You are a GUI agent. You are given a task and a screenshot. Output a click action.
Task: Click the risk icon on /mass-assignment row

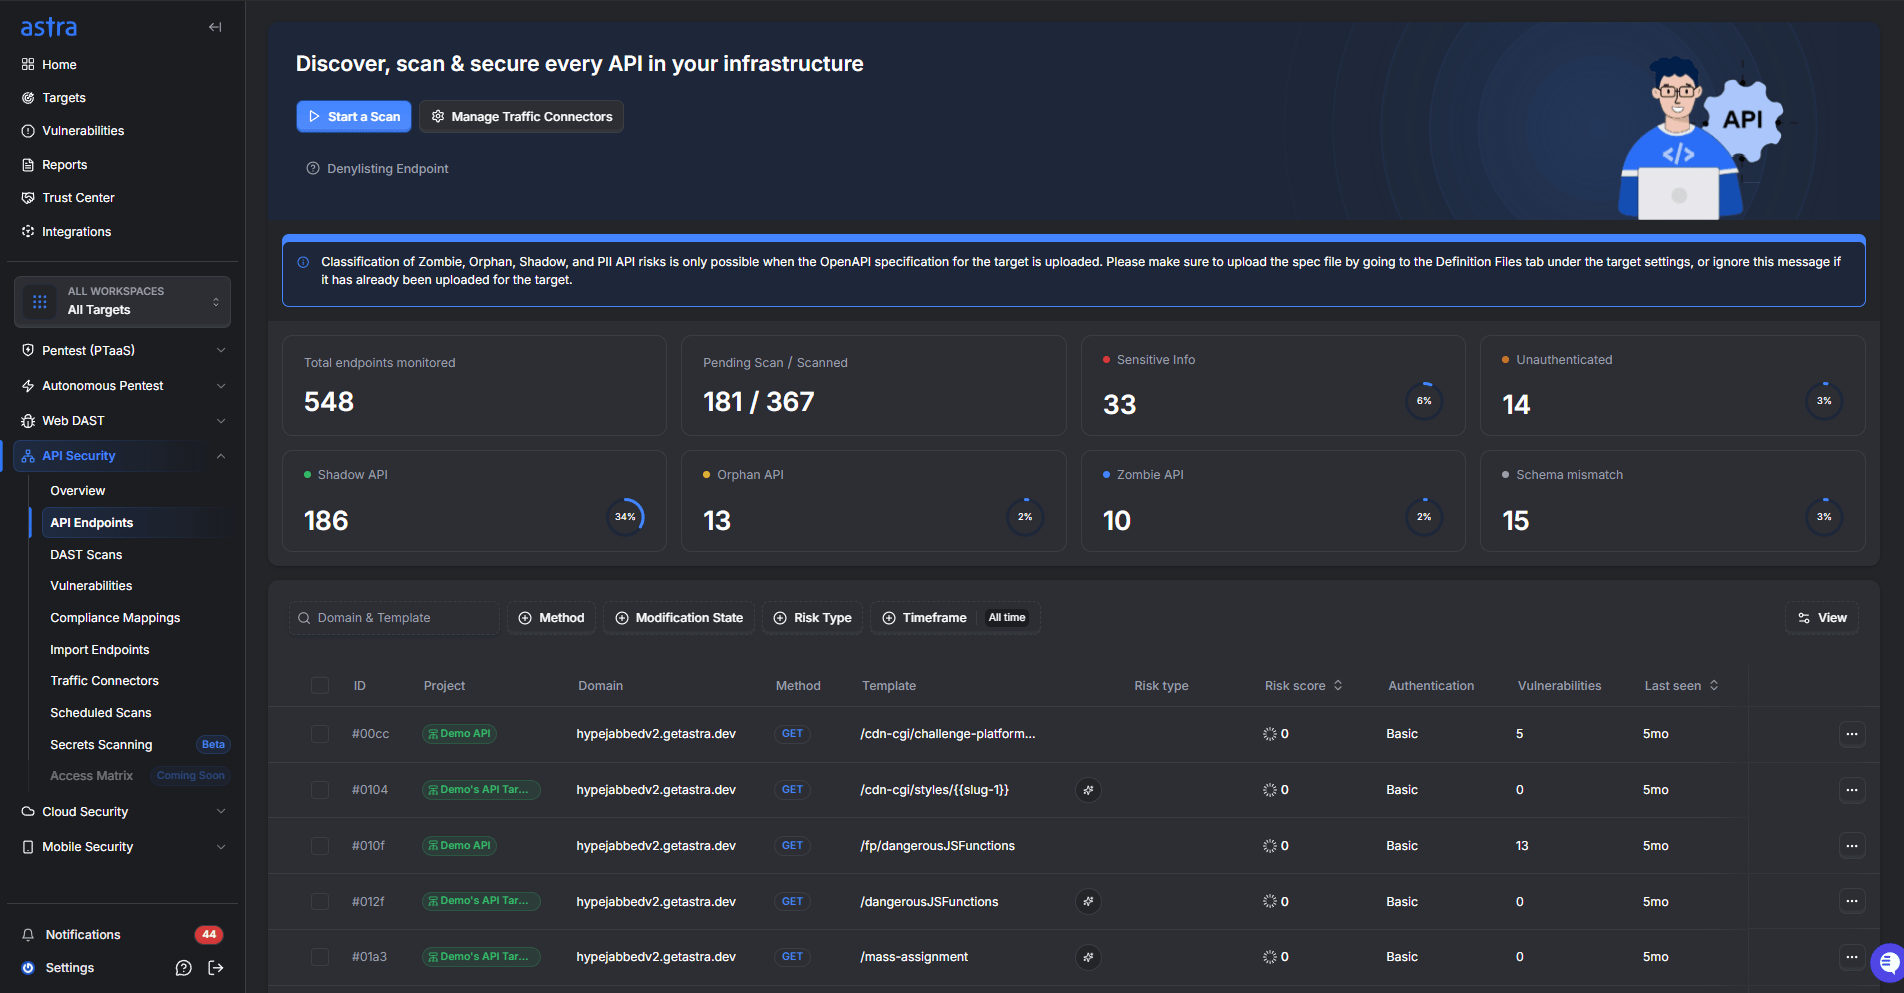[1088, 957]
